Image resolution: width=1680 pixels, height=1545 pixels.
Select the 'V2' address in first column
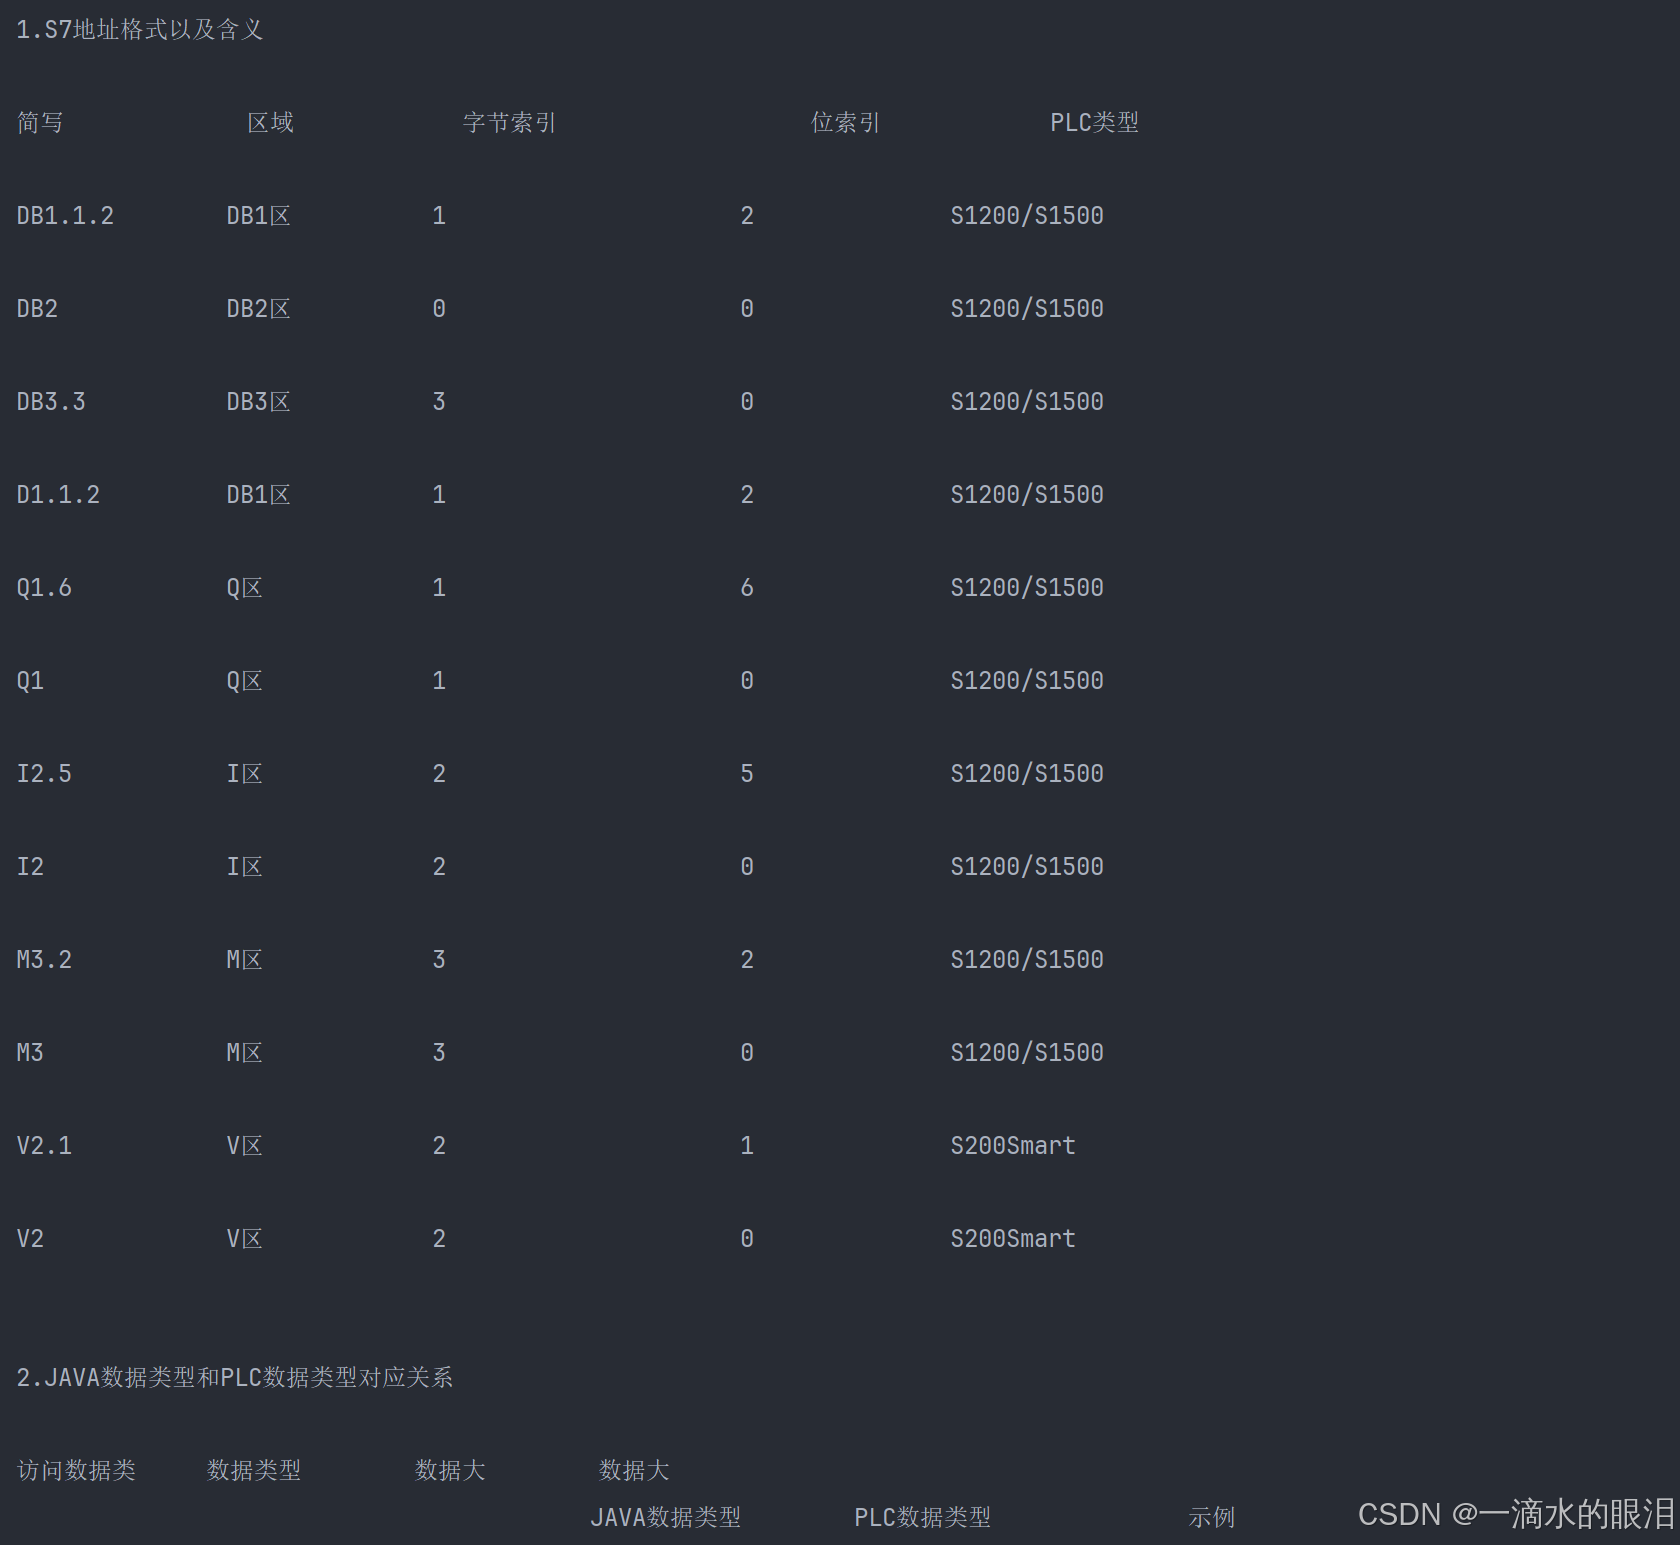point(30,1239)
